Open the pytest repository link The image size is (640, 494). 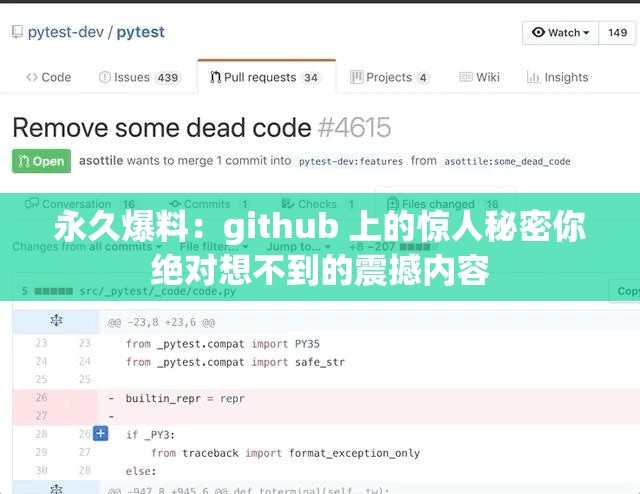(140, 32)
